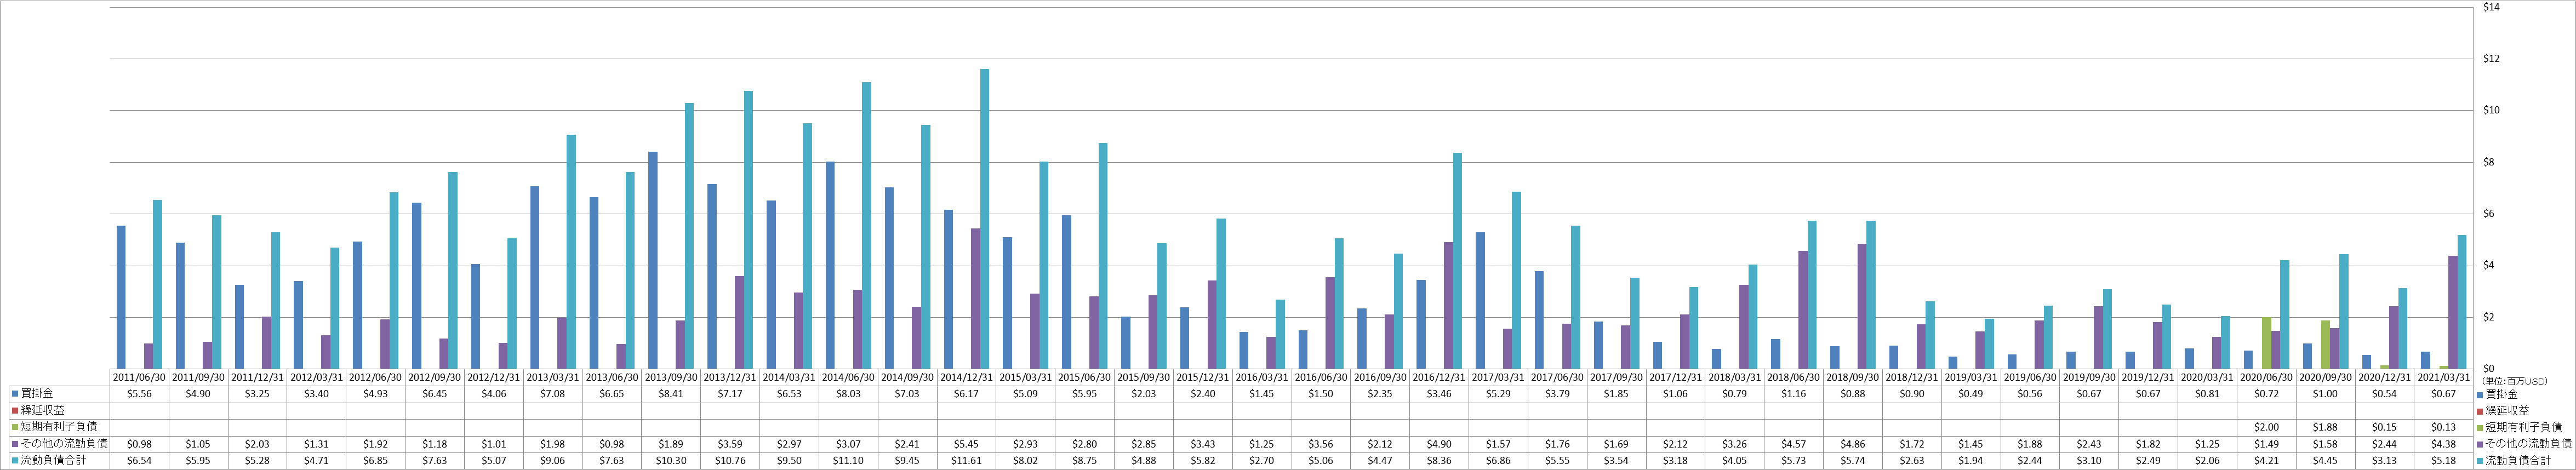
Task: Select the 2016/12/31 date column header
Action: click(x=1438, y=378)
